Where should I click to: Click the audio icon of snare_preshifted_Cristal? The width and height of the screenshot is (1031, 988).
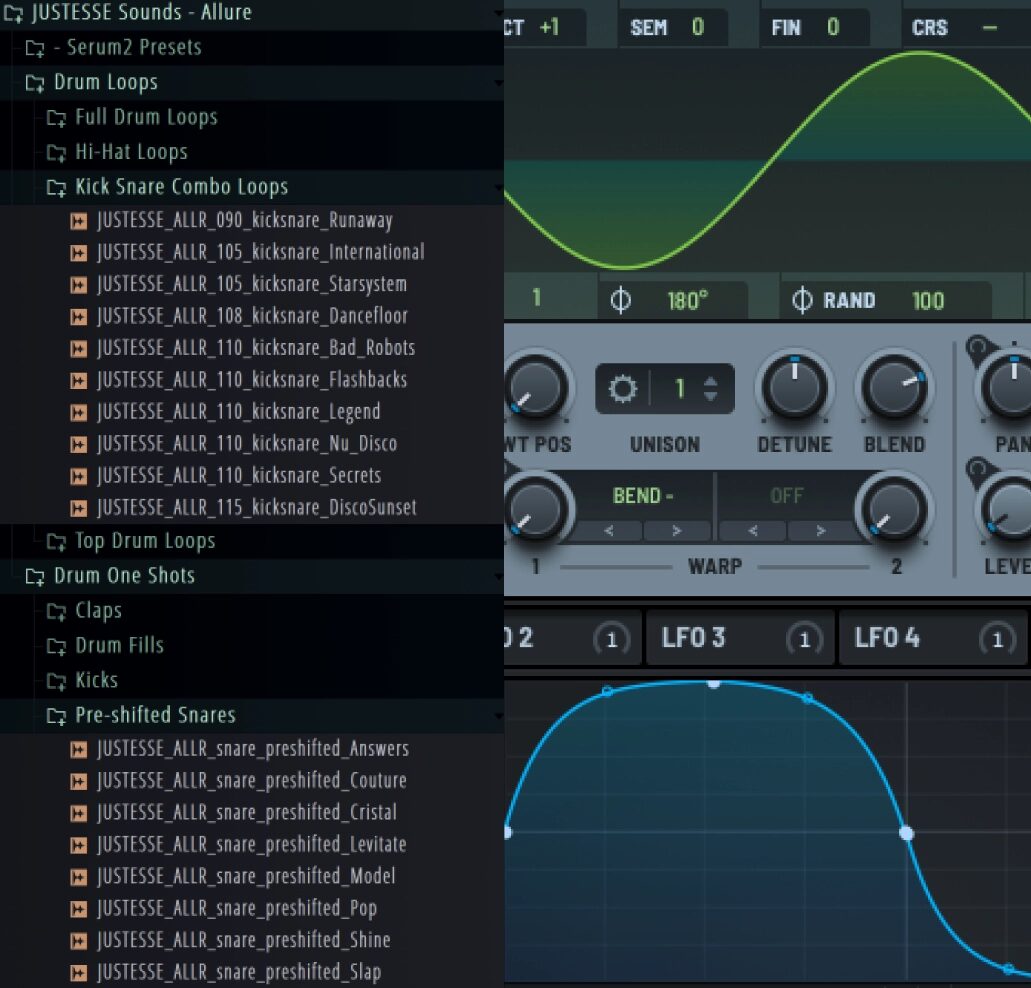click(x=78, y=813)
